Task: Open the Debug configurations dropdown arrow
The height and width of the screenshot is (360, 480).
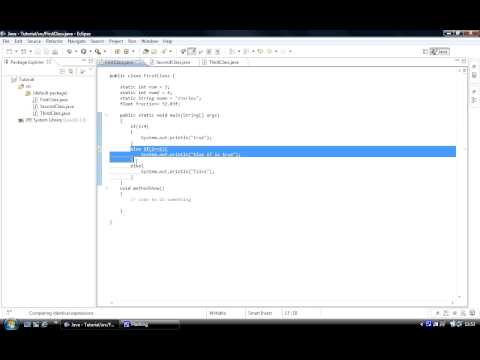Action: pyautogui.click(x=76, y=51)
